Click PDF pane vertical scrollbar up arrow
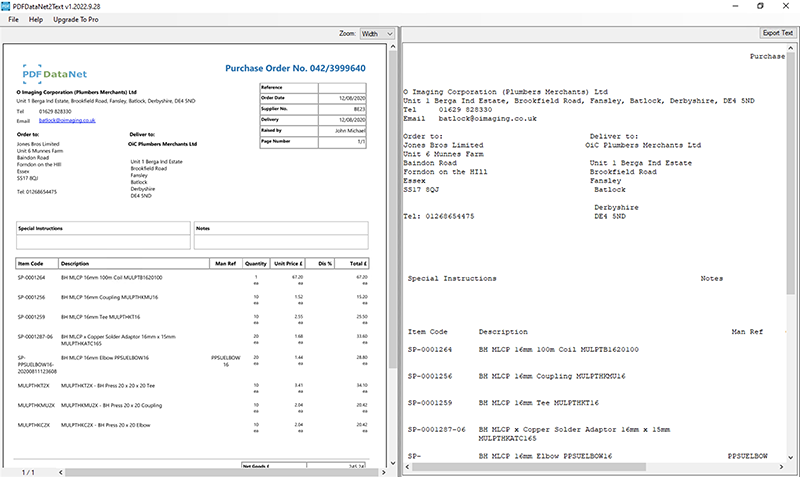 pyautogui.click(x=393, y=47)
